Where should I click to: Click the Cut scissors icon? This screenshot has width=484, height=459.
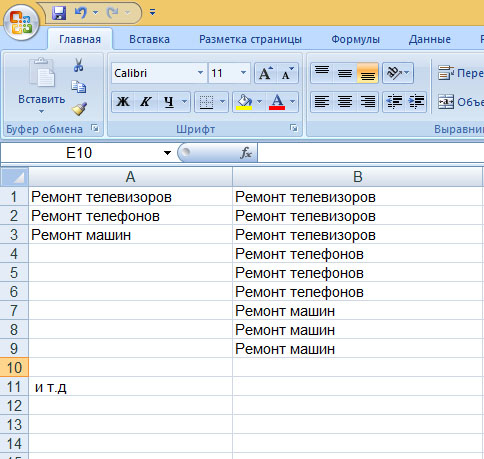click(x=78, y=65)
